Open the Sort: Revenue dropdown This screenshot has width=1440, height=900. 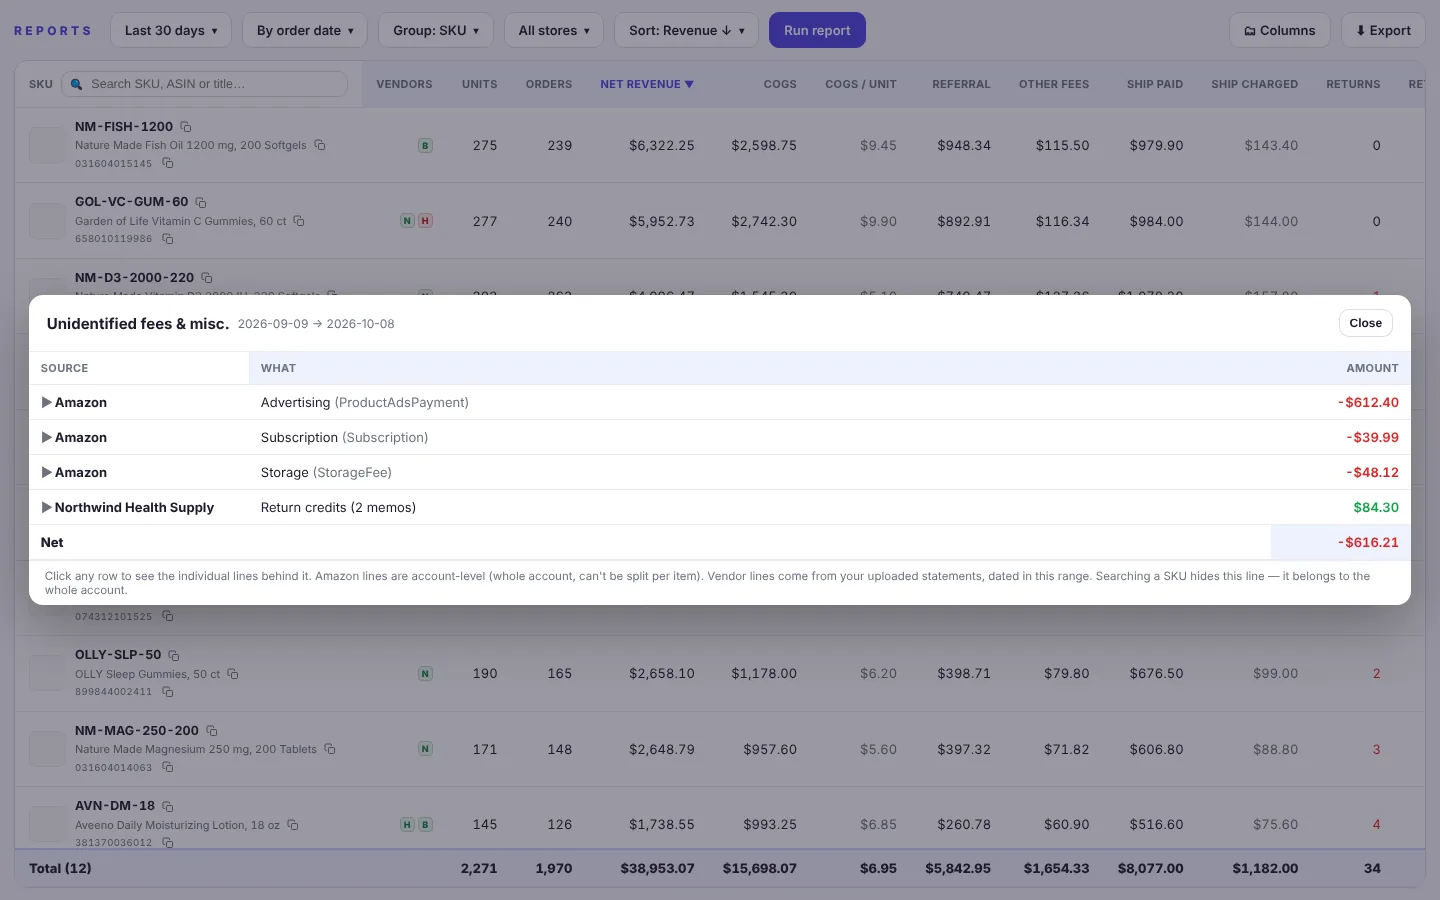coord(686,30)
